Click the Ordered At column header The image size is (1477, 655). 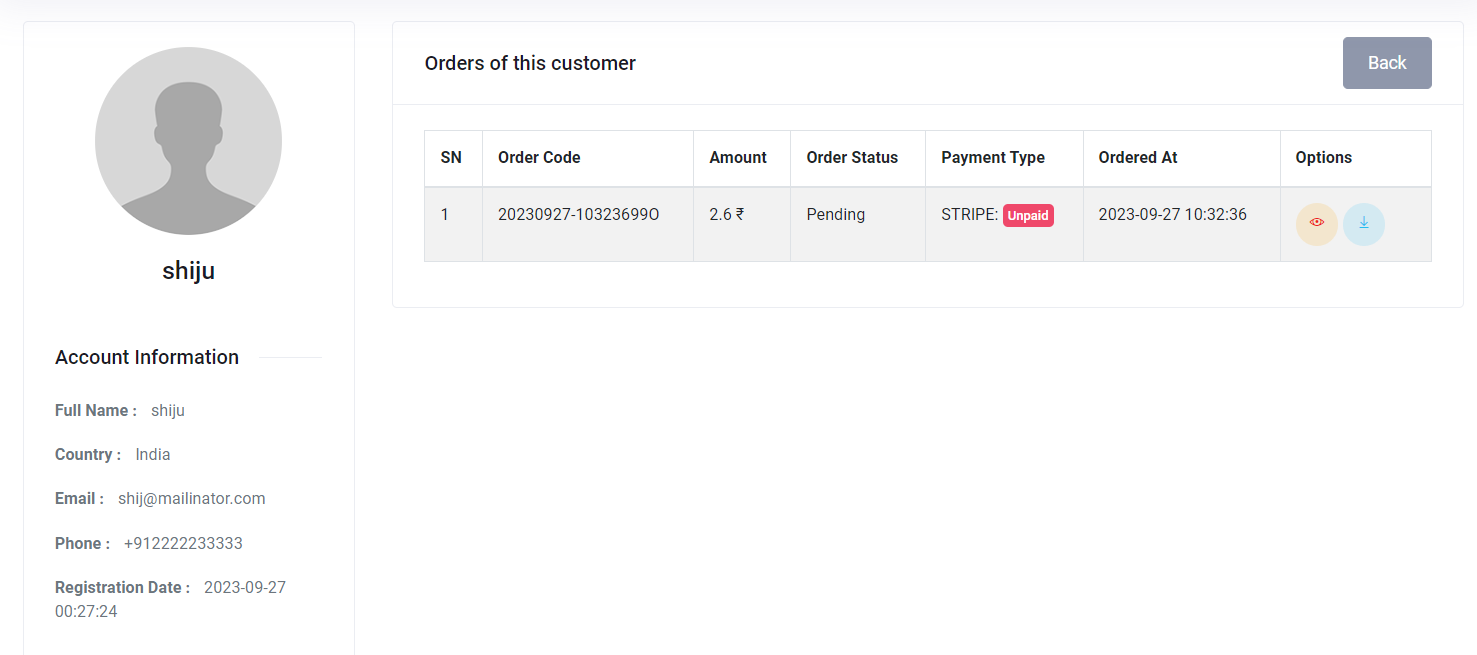[x=1138, y=158]
